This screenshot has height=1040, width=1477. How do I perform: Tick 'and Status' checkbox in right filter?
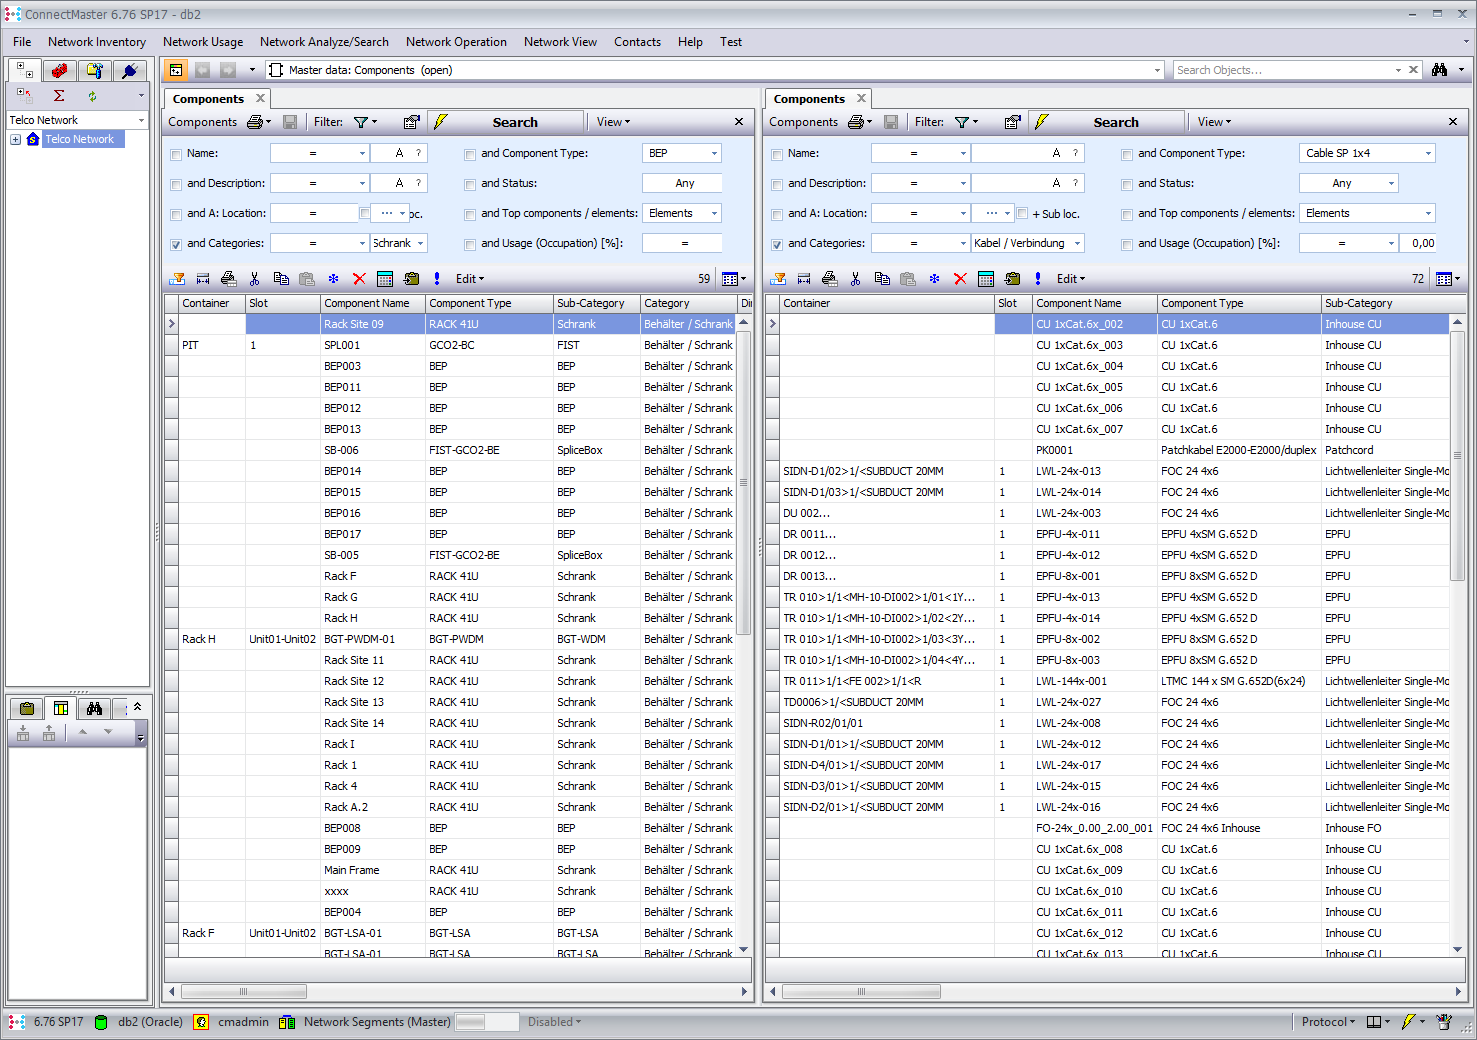pos(1127,184)
